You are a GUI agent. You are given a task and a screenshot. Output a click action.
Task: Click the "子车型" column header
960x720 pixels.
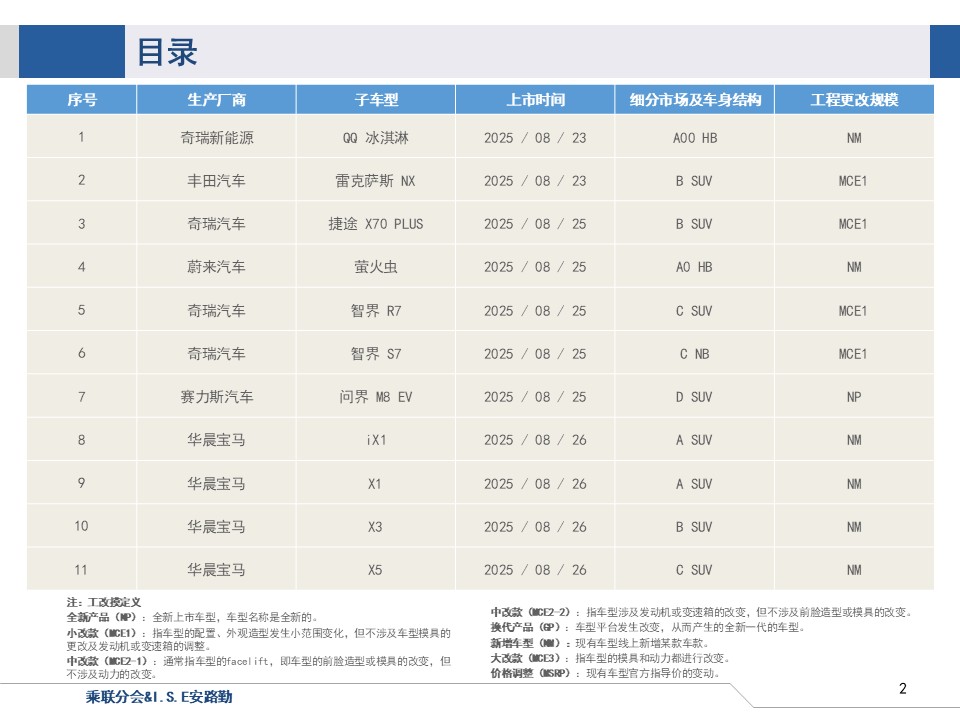(376, 100)
